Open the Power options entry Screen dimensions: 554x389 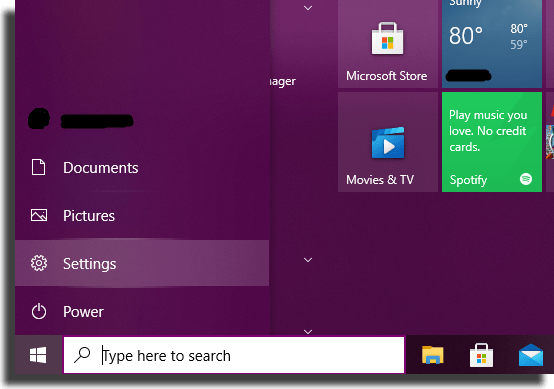[142, 312]
